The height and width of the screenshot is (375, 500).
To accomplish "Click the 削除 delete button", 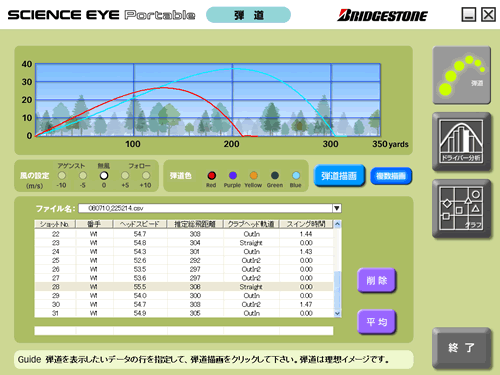I will pos(377,280).
